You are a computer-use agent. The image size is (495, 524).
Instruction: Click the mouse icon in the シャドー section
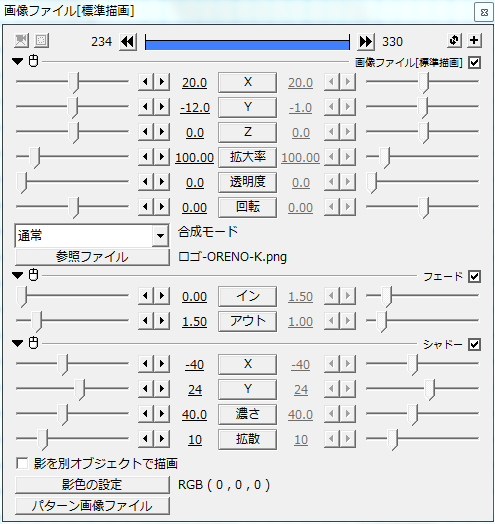33,343
